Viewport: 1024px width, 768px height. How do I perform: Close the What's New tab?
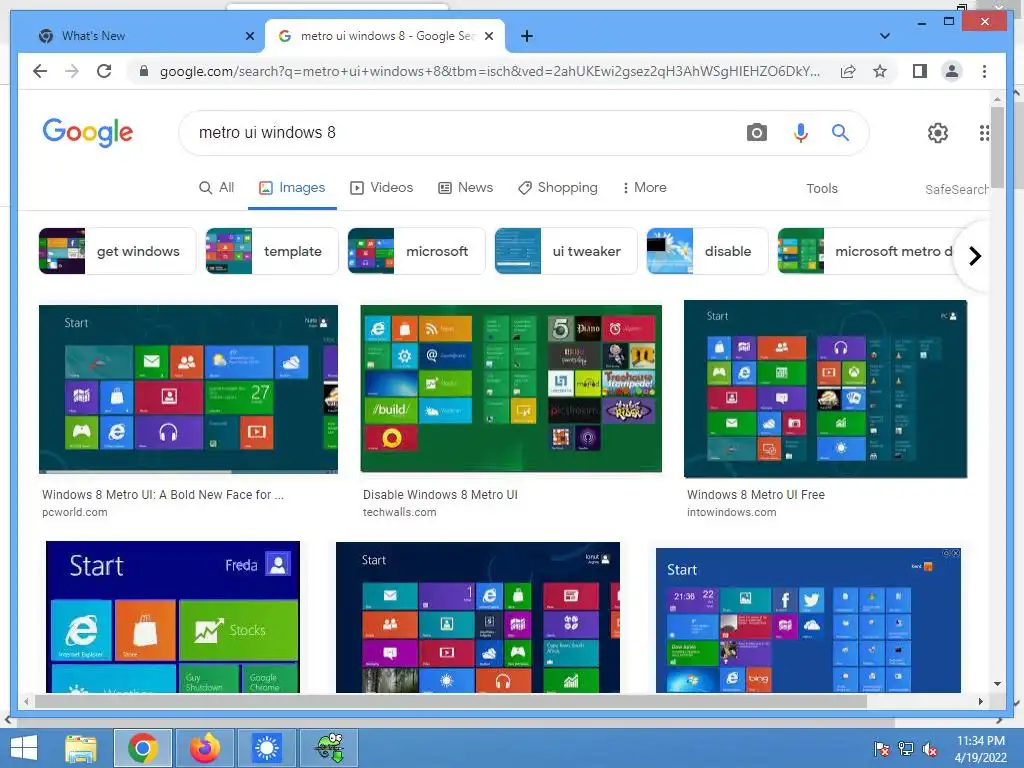[x=249, y=36]
